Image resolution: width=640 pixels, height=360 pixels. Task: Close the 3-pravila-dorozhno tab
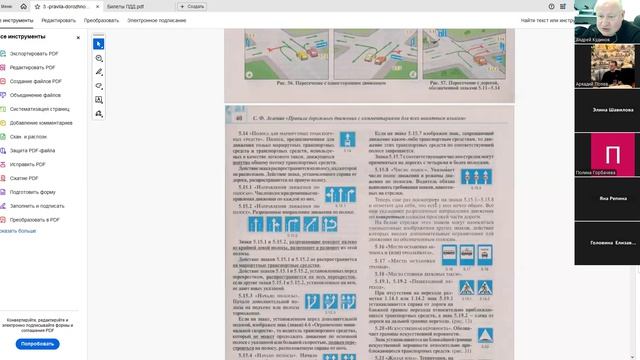click(x=98, y=7)
